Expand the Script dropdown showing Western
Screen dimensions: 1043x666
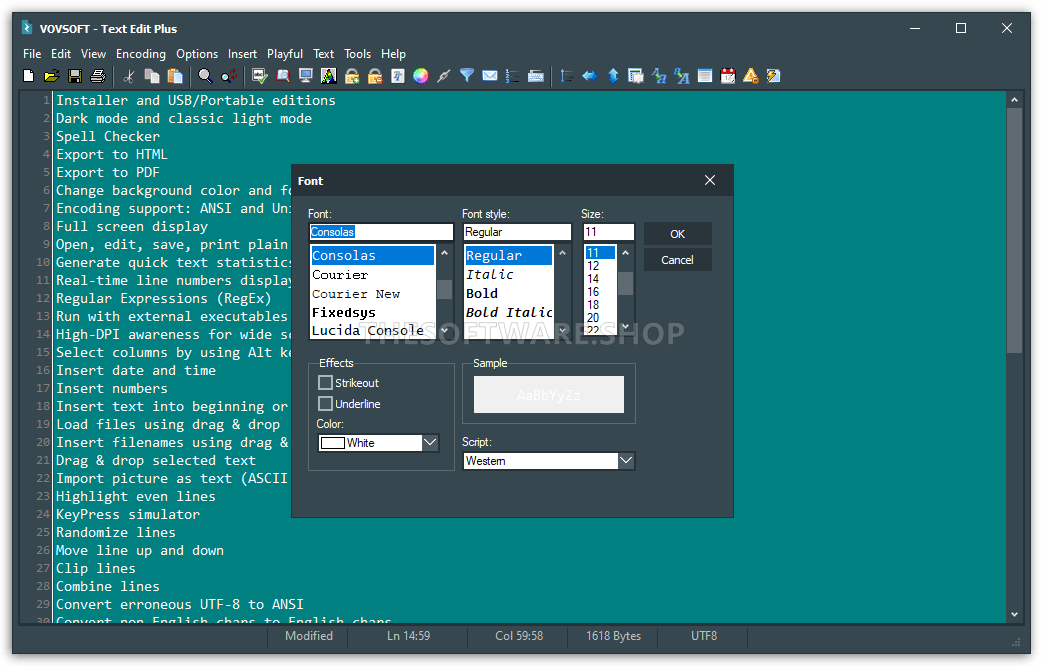(549, 460)
